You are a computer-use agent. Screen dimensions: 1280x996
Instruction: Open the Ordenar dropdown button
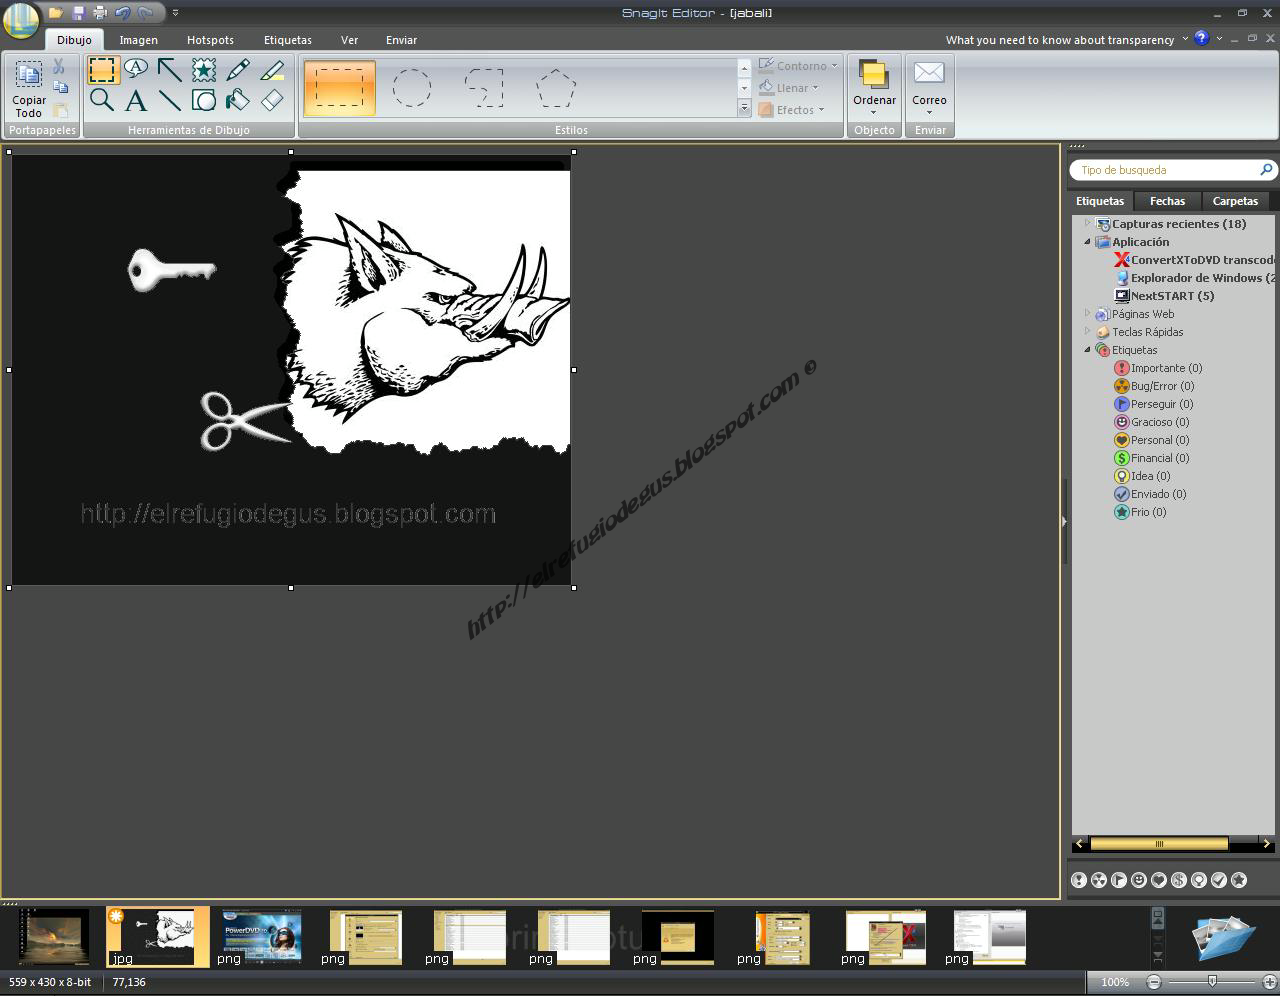pos(874,88)
